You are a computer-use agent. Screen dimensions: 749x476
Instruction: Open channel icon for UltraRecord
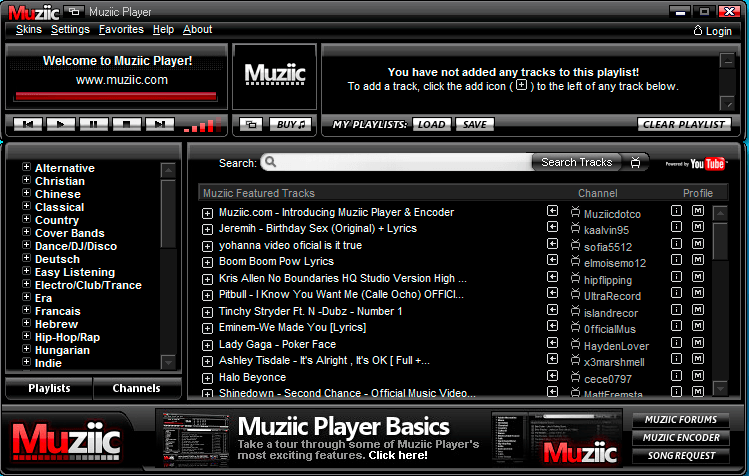[576, 293]
